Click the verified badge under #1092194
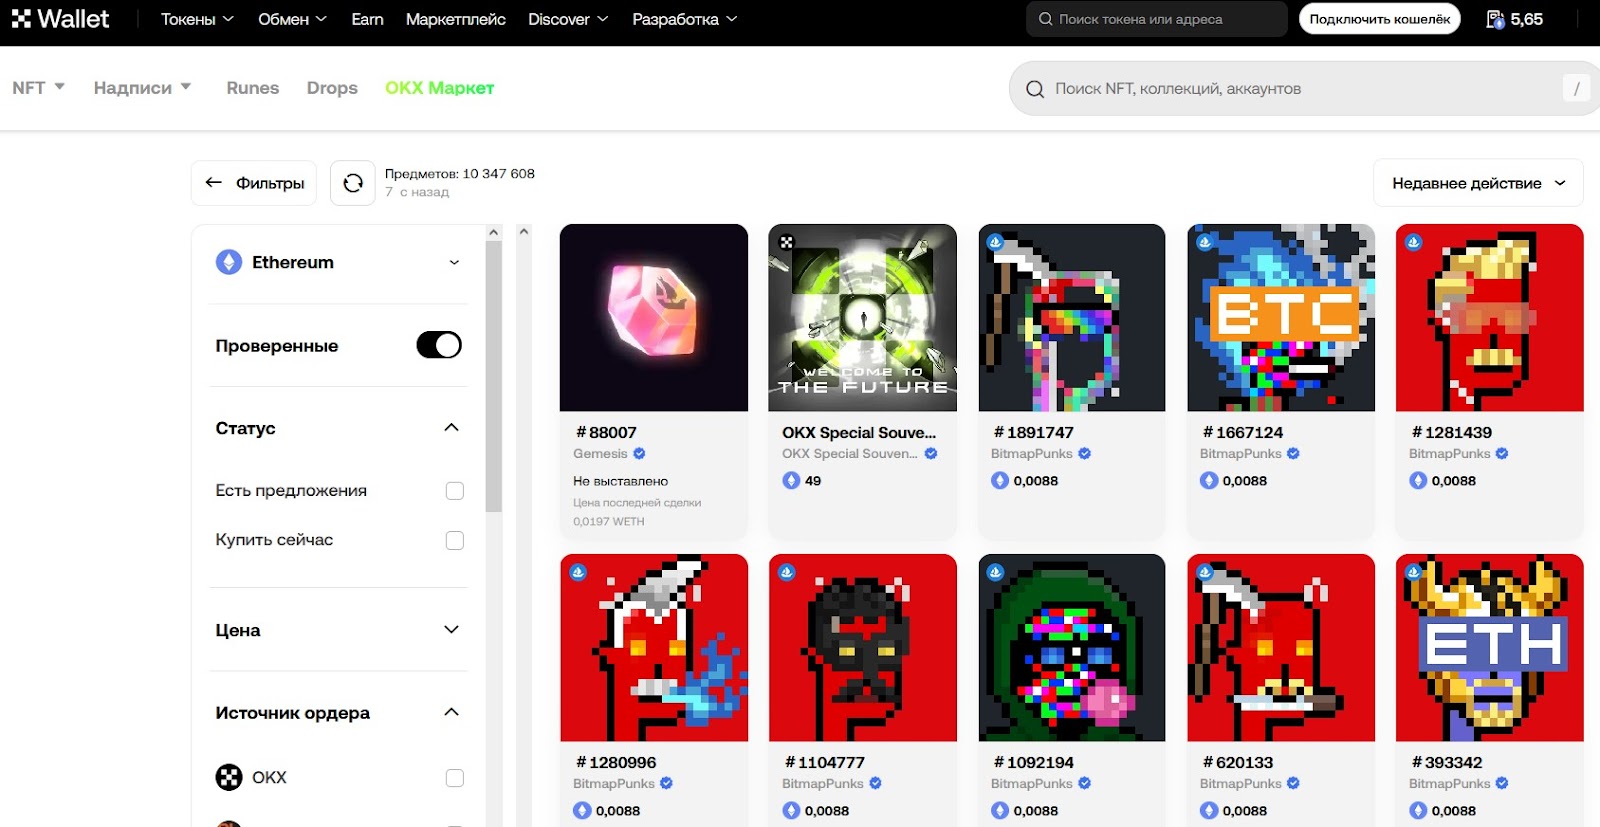1600x827 pixels. [1085, 784]
